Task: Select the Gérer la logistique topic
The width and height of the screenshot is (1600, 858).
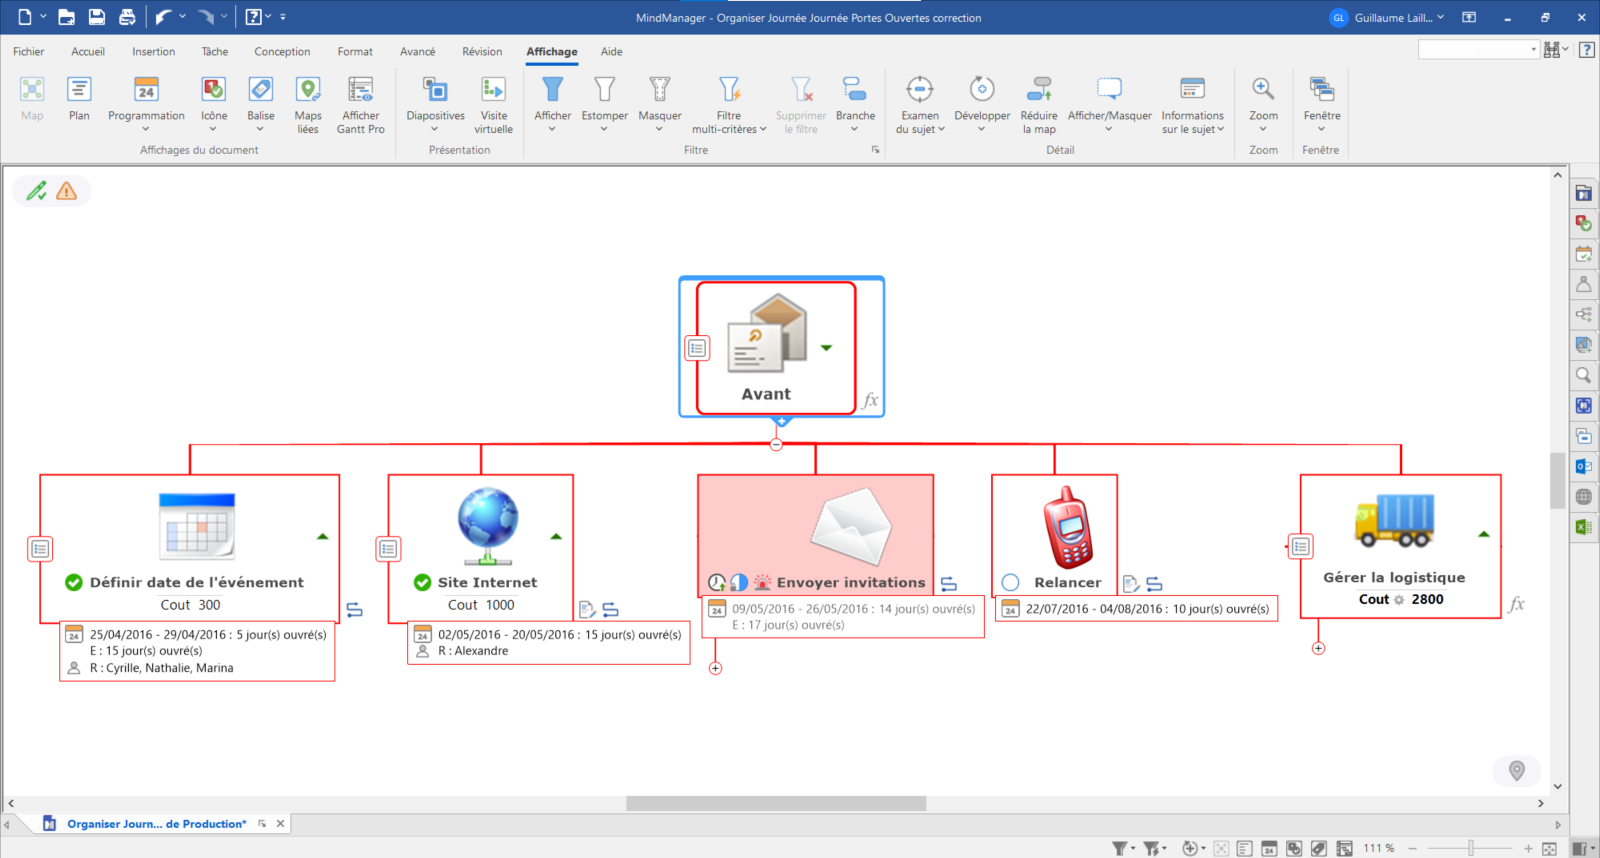Action: tap(1394, 577)
